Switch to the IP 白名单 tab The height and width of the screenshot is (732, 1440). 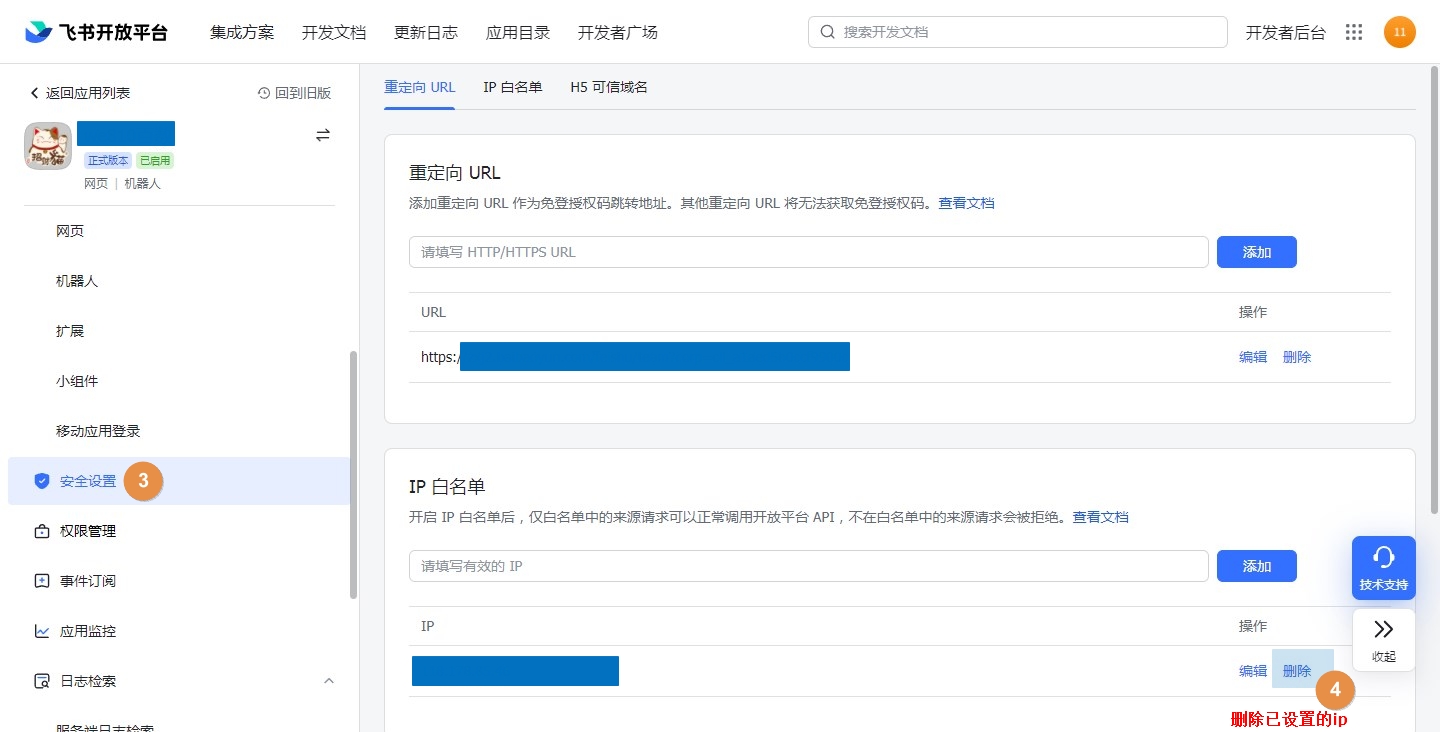(x=512, y=87)
